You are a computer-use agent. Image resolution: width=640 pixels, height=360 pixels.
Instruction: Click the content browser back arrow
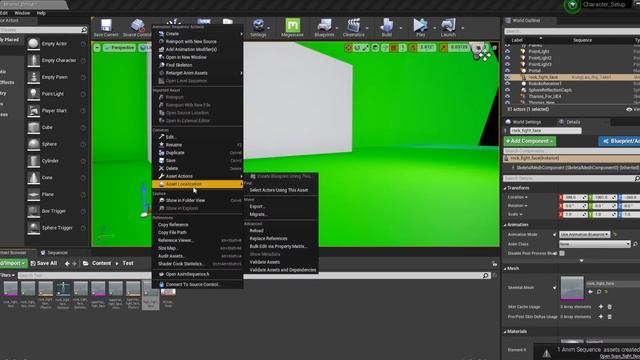[67, 264]
